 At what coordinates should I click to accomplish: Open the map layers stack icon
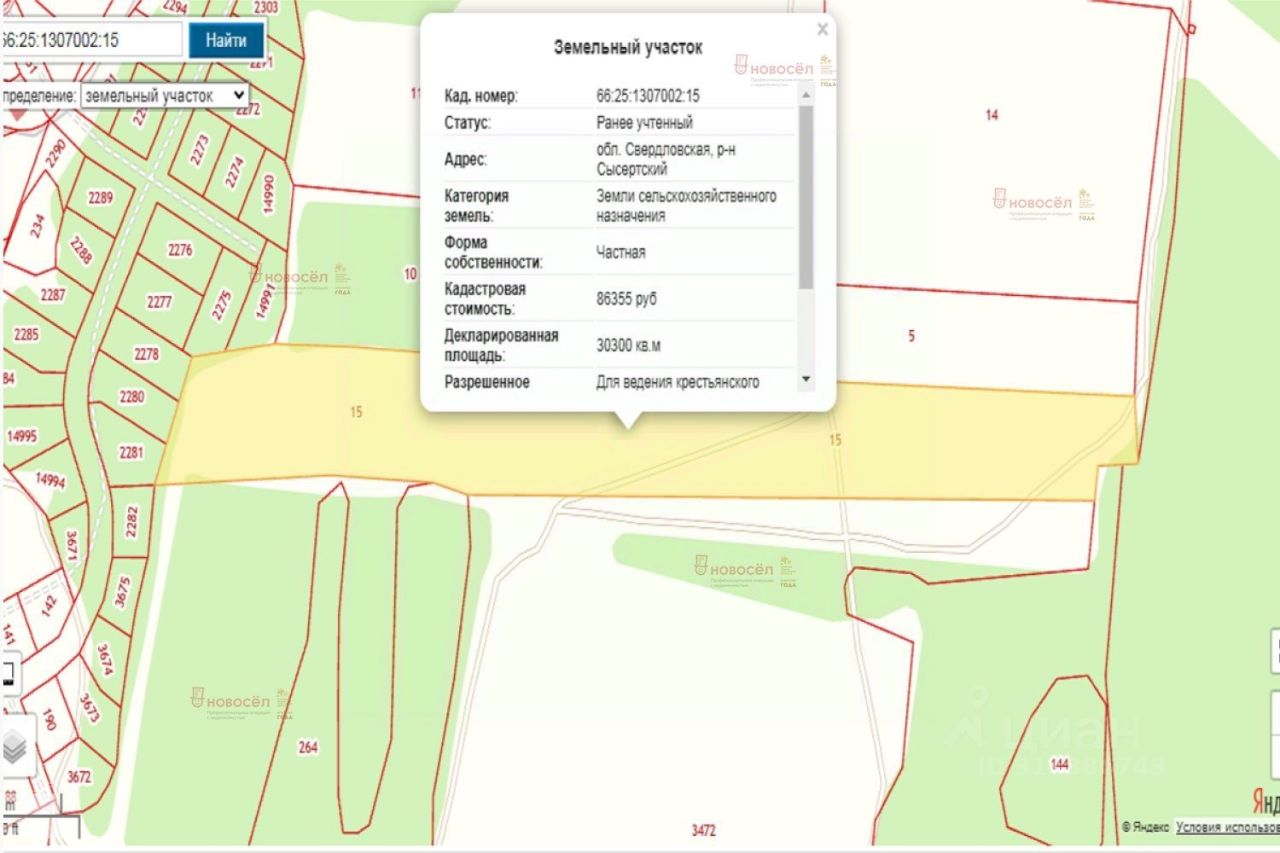coord(14,747)
